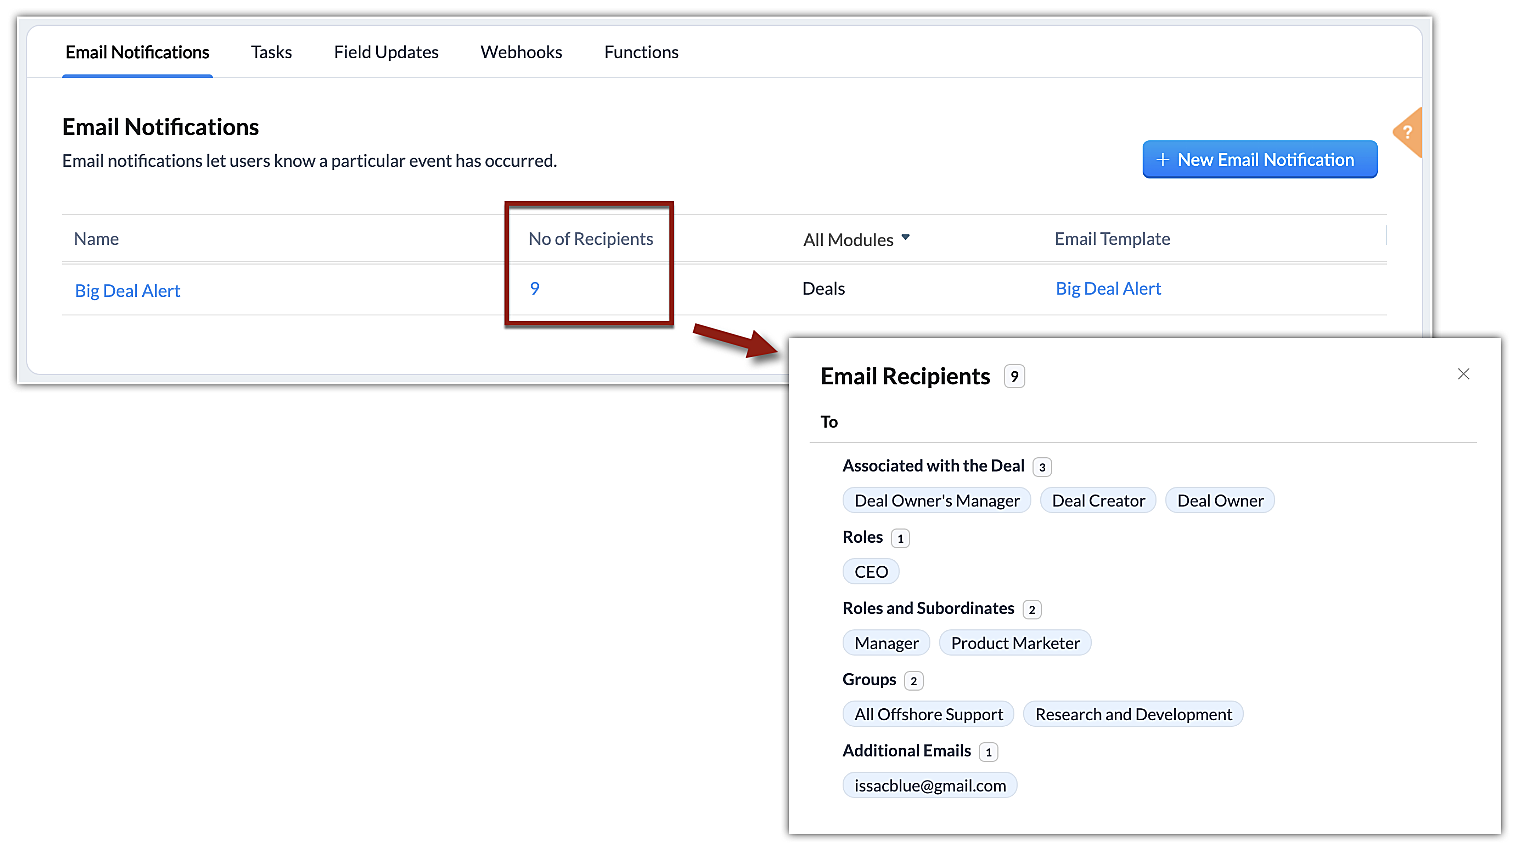Viewport: 1516px width, 850px height.
Task: Open the All Modules filter dropdown
Action: [x=856, y=240]
